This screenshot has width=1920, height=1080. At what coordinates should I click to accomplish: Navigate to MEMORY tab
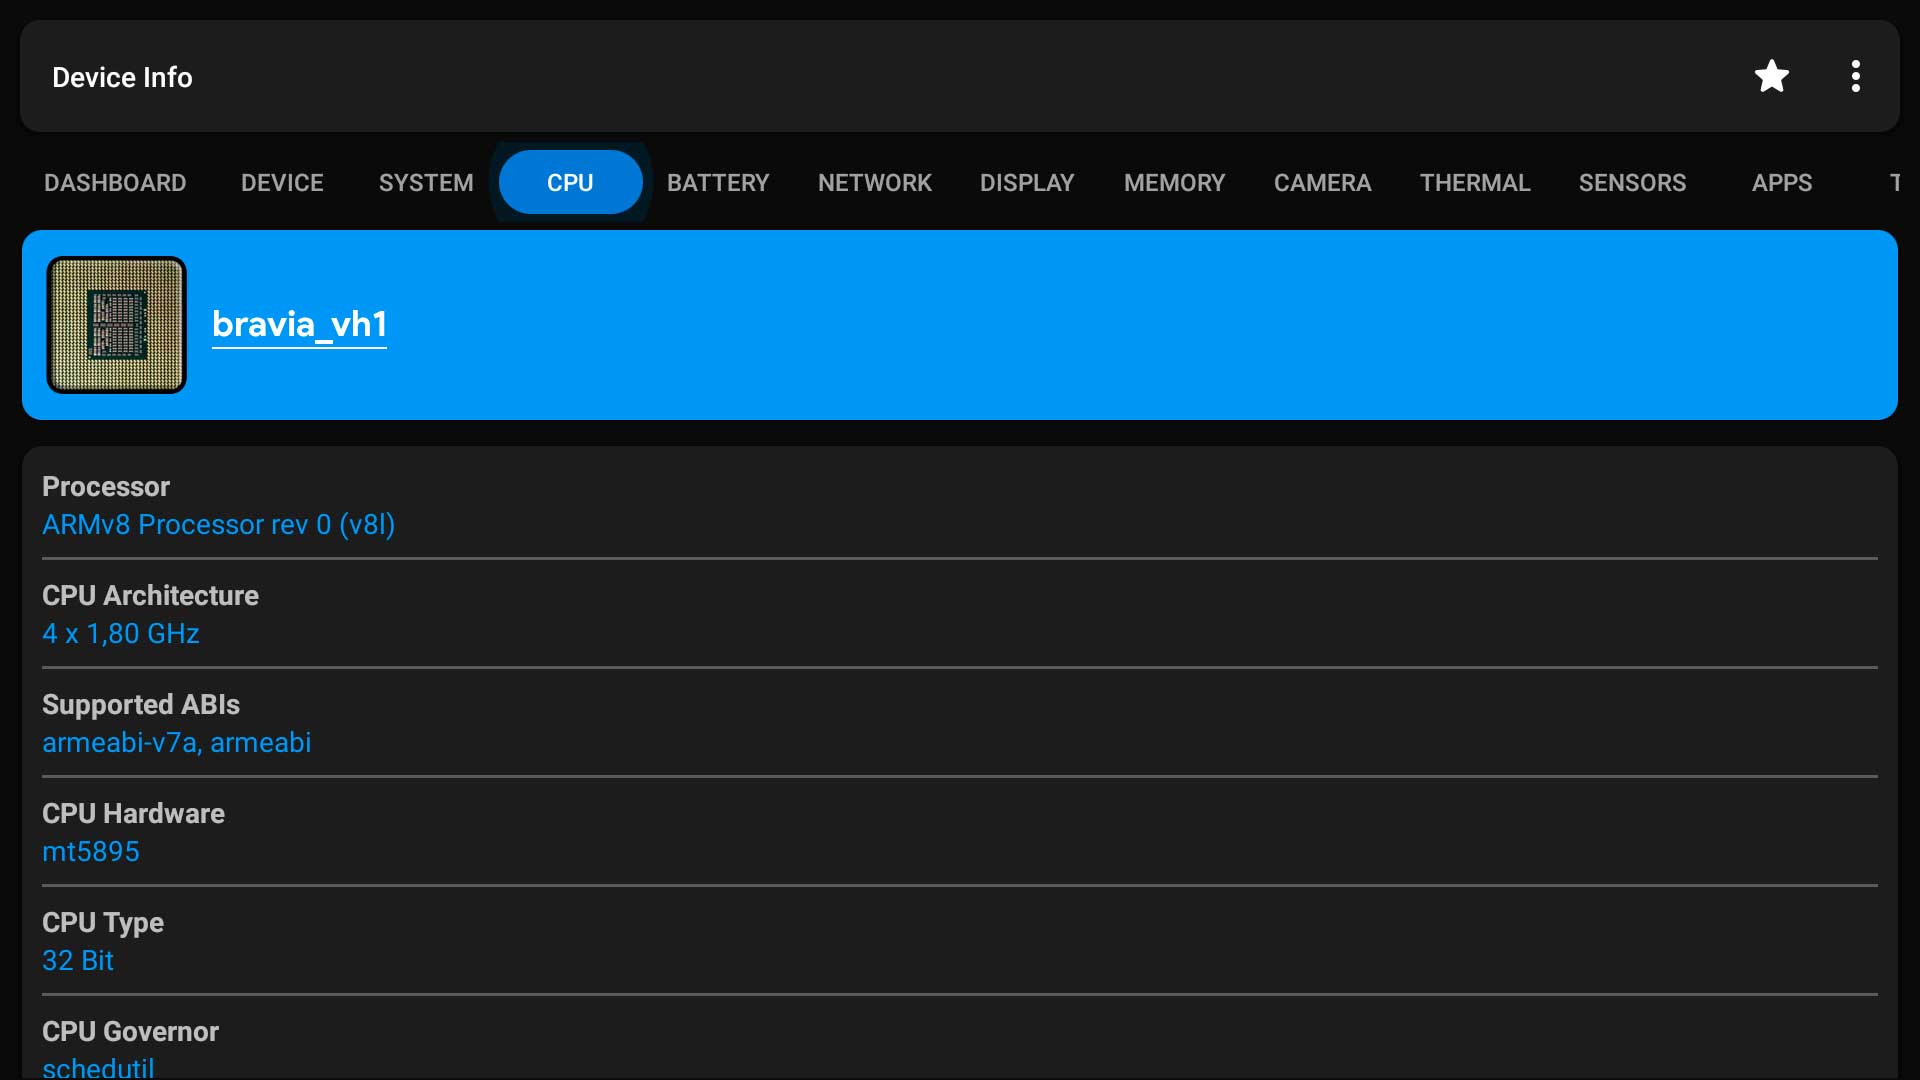point(1176,183)
